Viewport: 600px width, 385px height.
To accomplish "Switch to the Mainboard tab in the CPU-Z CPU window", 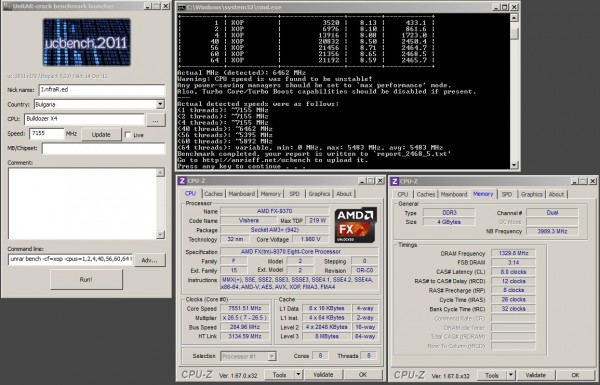I will pyautogui.click(x=241, y=194).
